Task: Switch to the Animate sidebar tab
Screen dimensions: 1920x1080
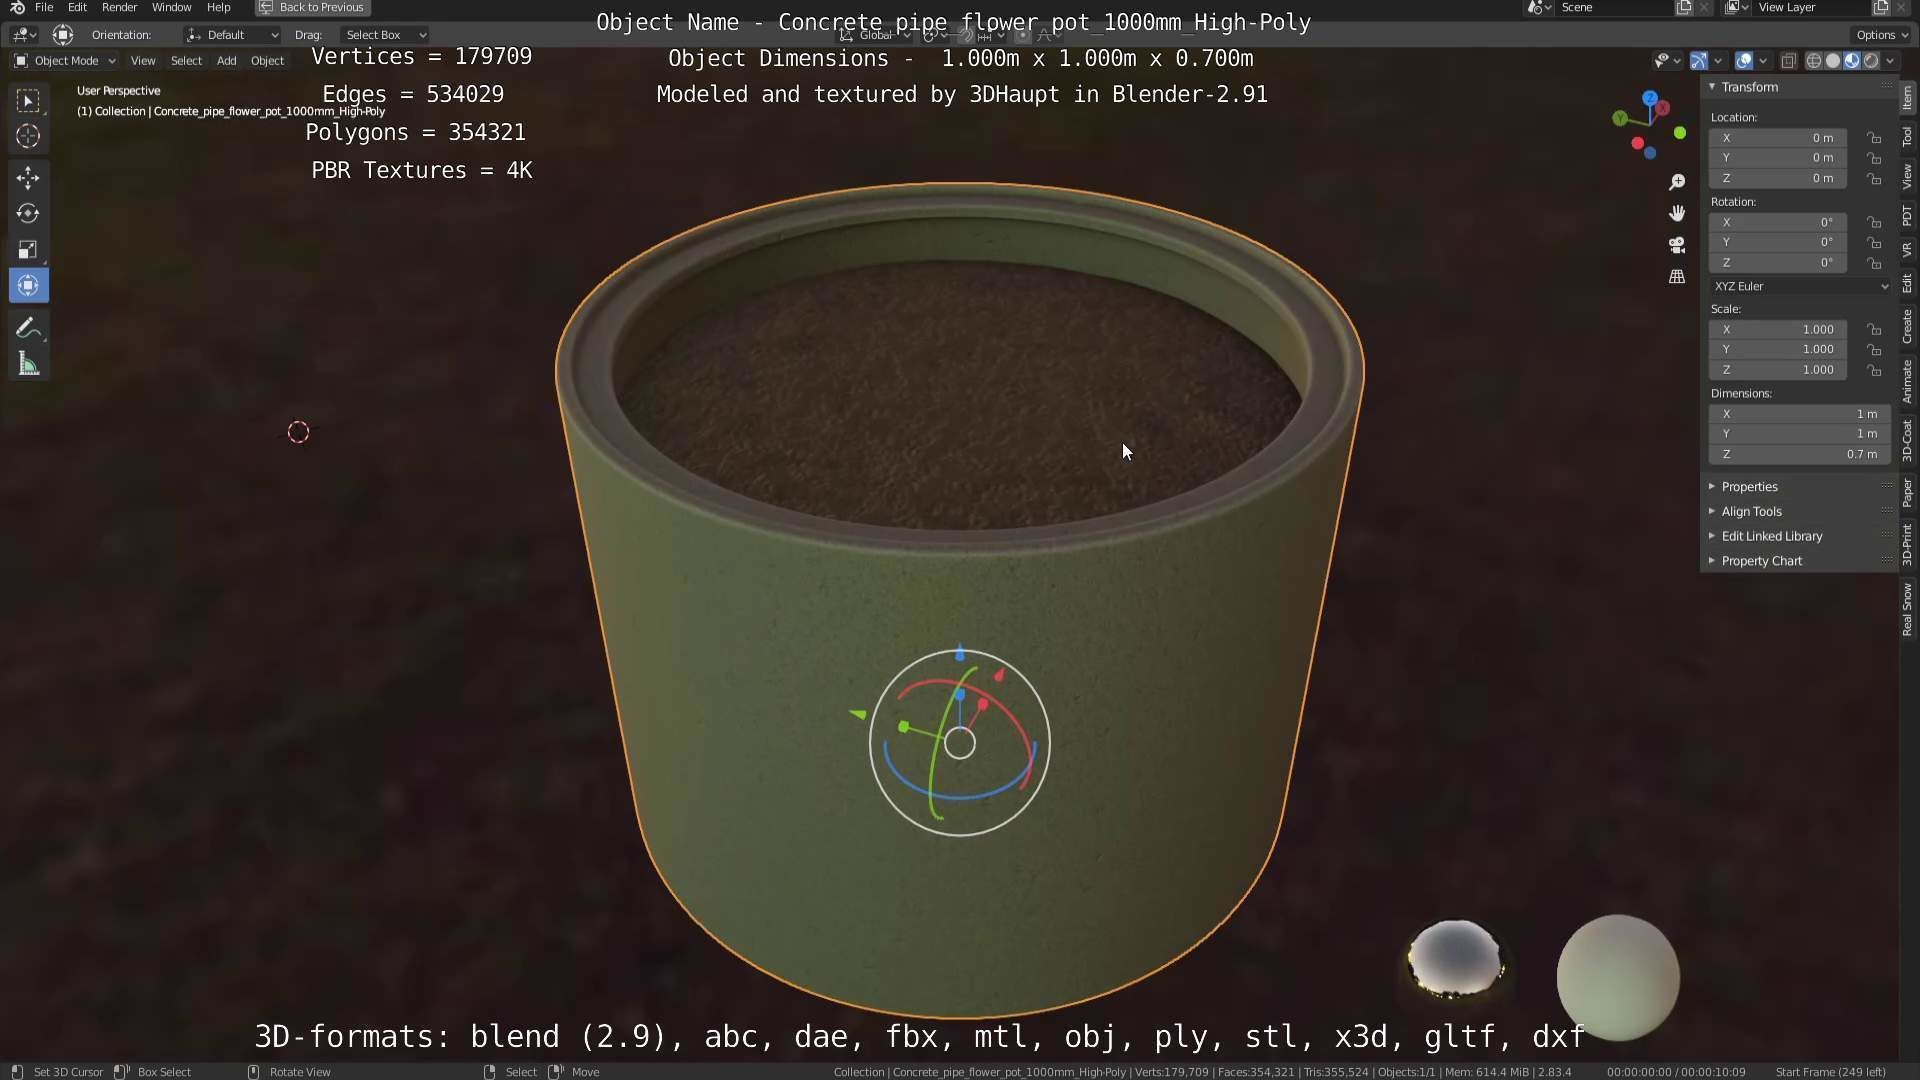Action: pos(1907,381)
